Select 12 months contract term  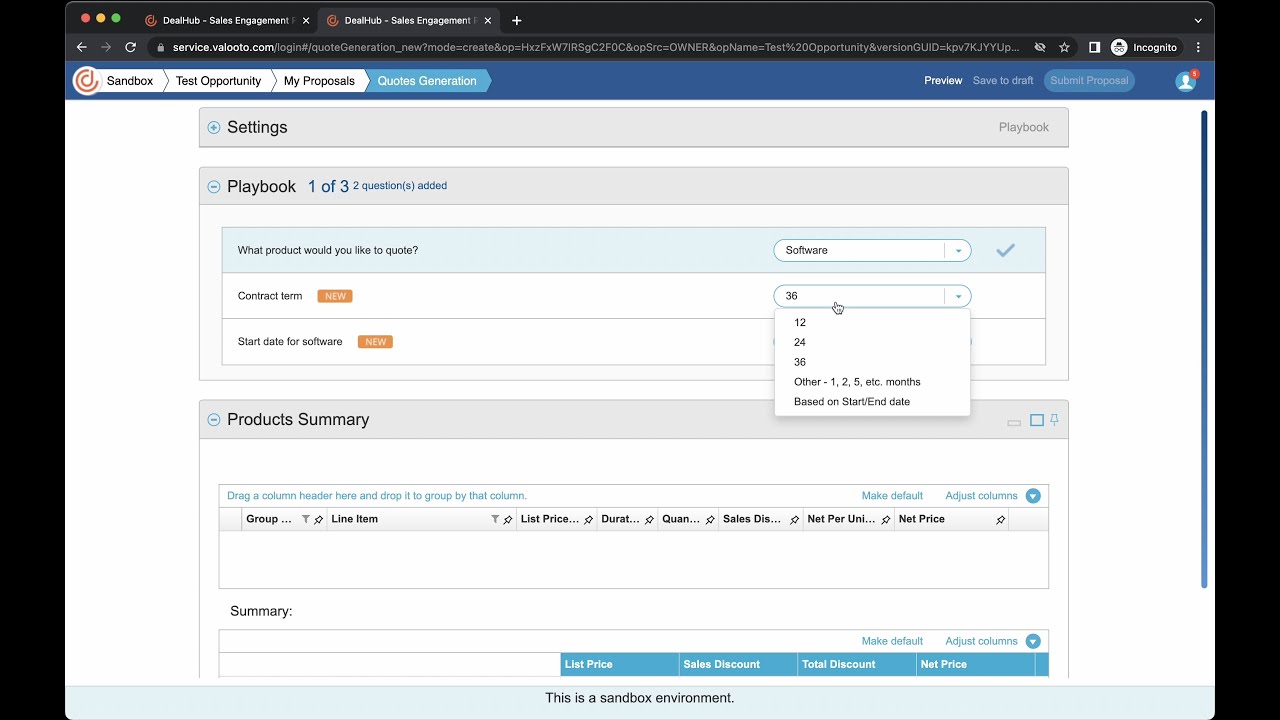click(872, 323)
